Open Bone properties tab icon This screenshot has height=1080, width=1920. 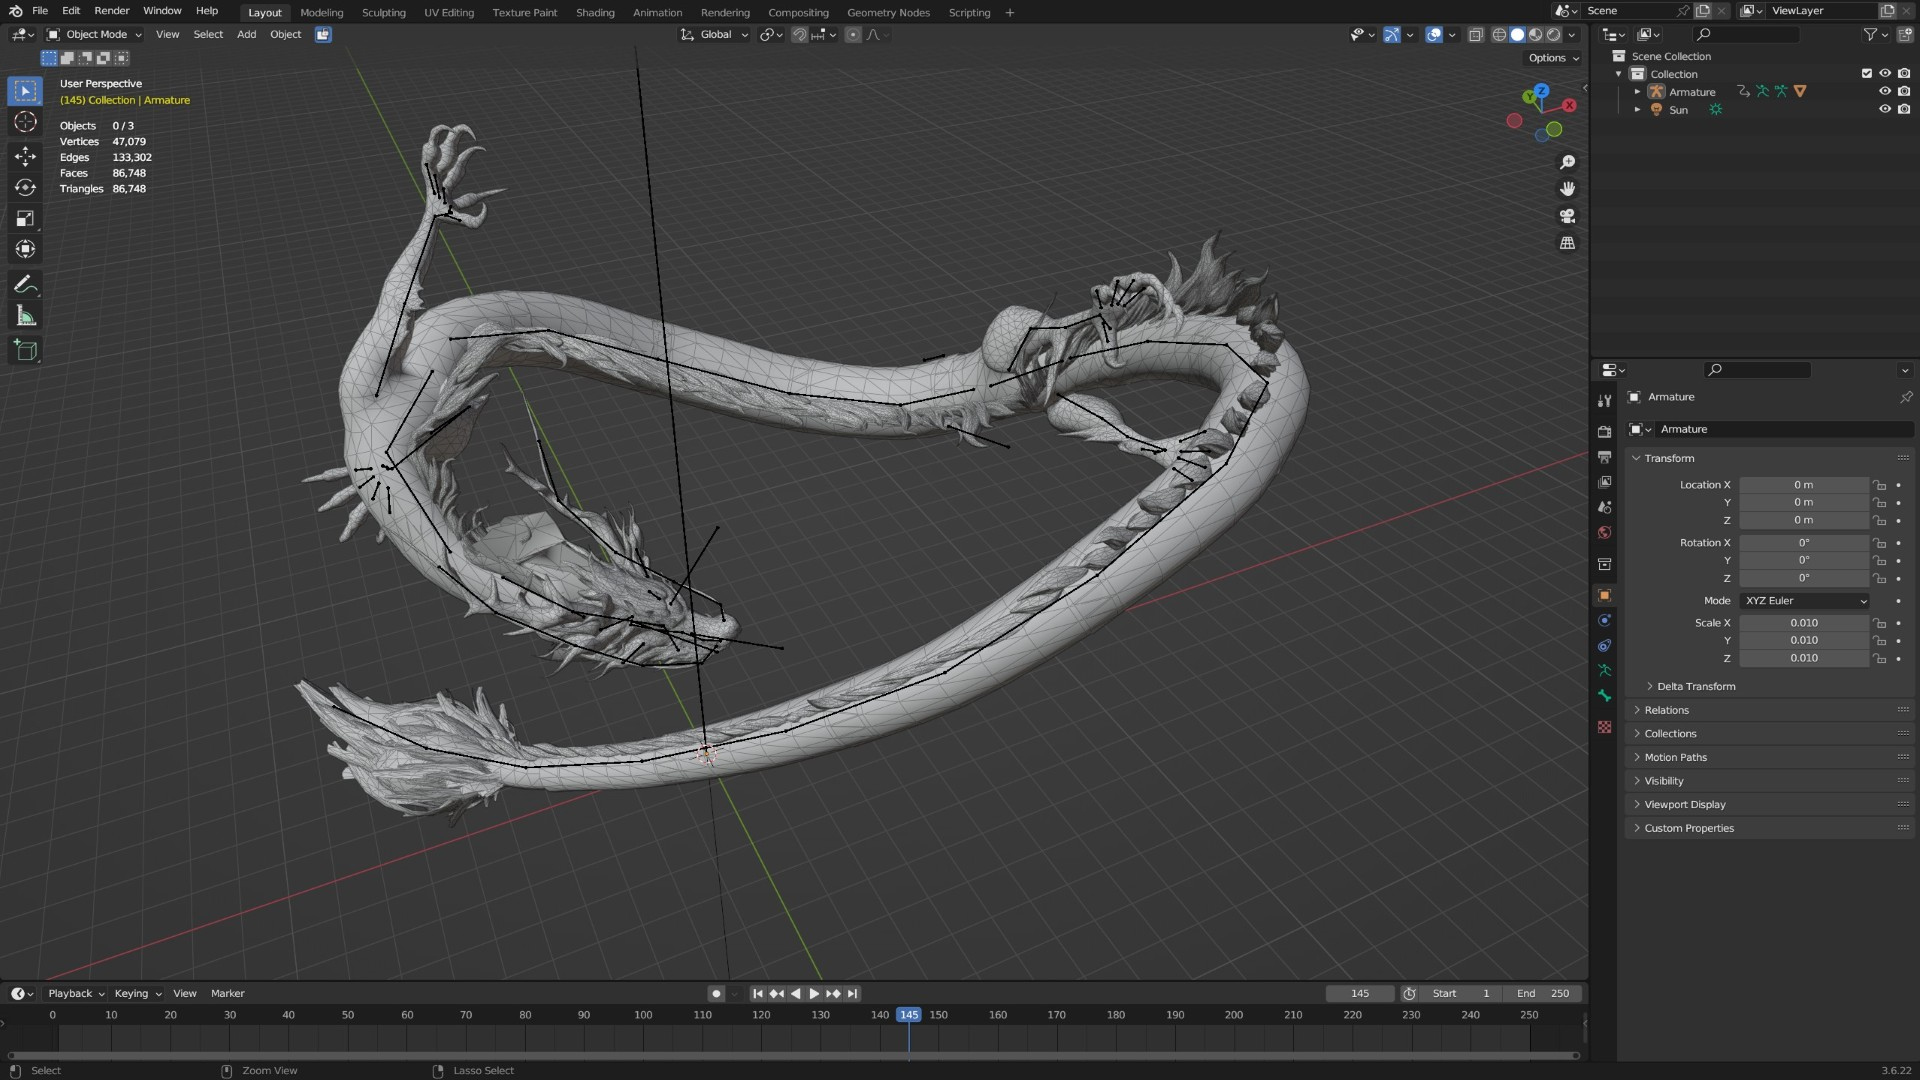(1604, 696)
